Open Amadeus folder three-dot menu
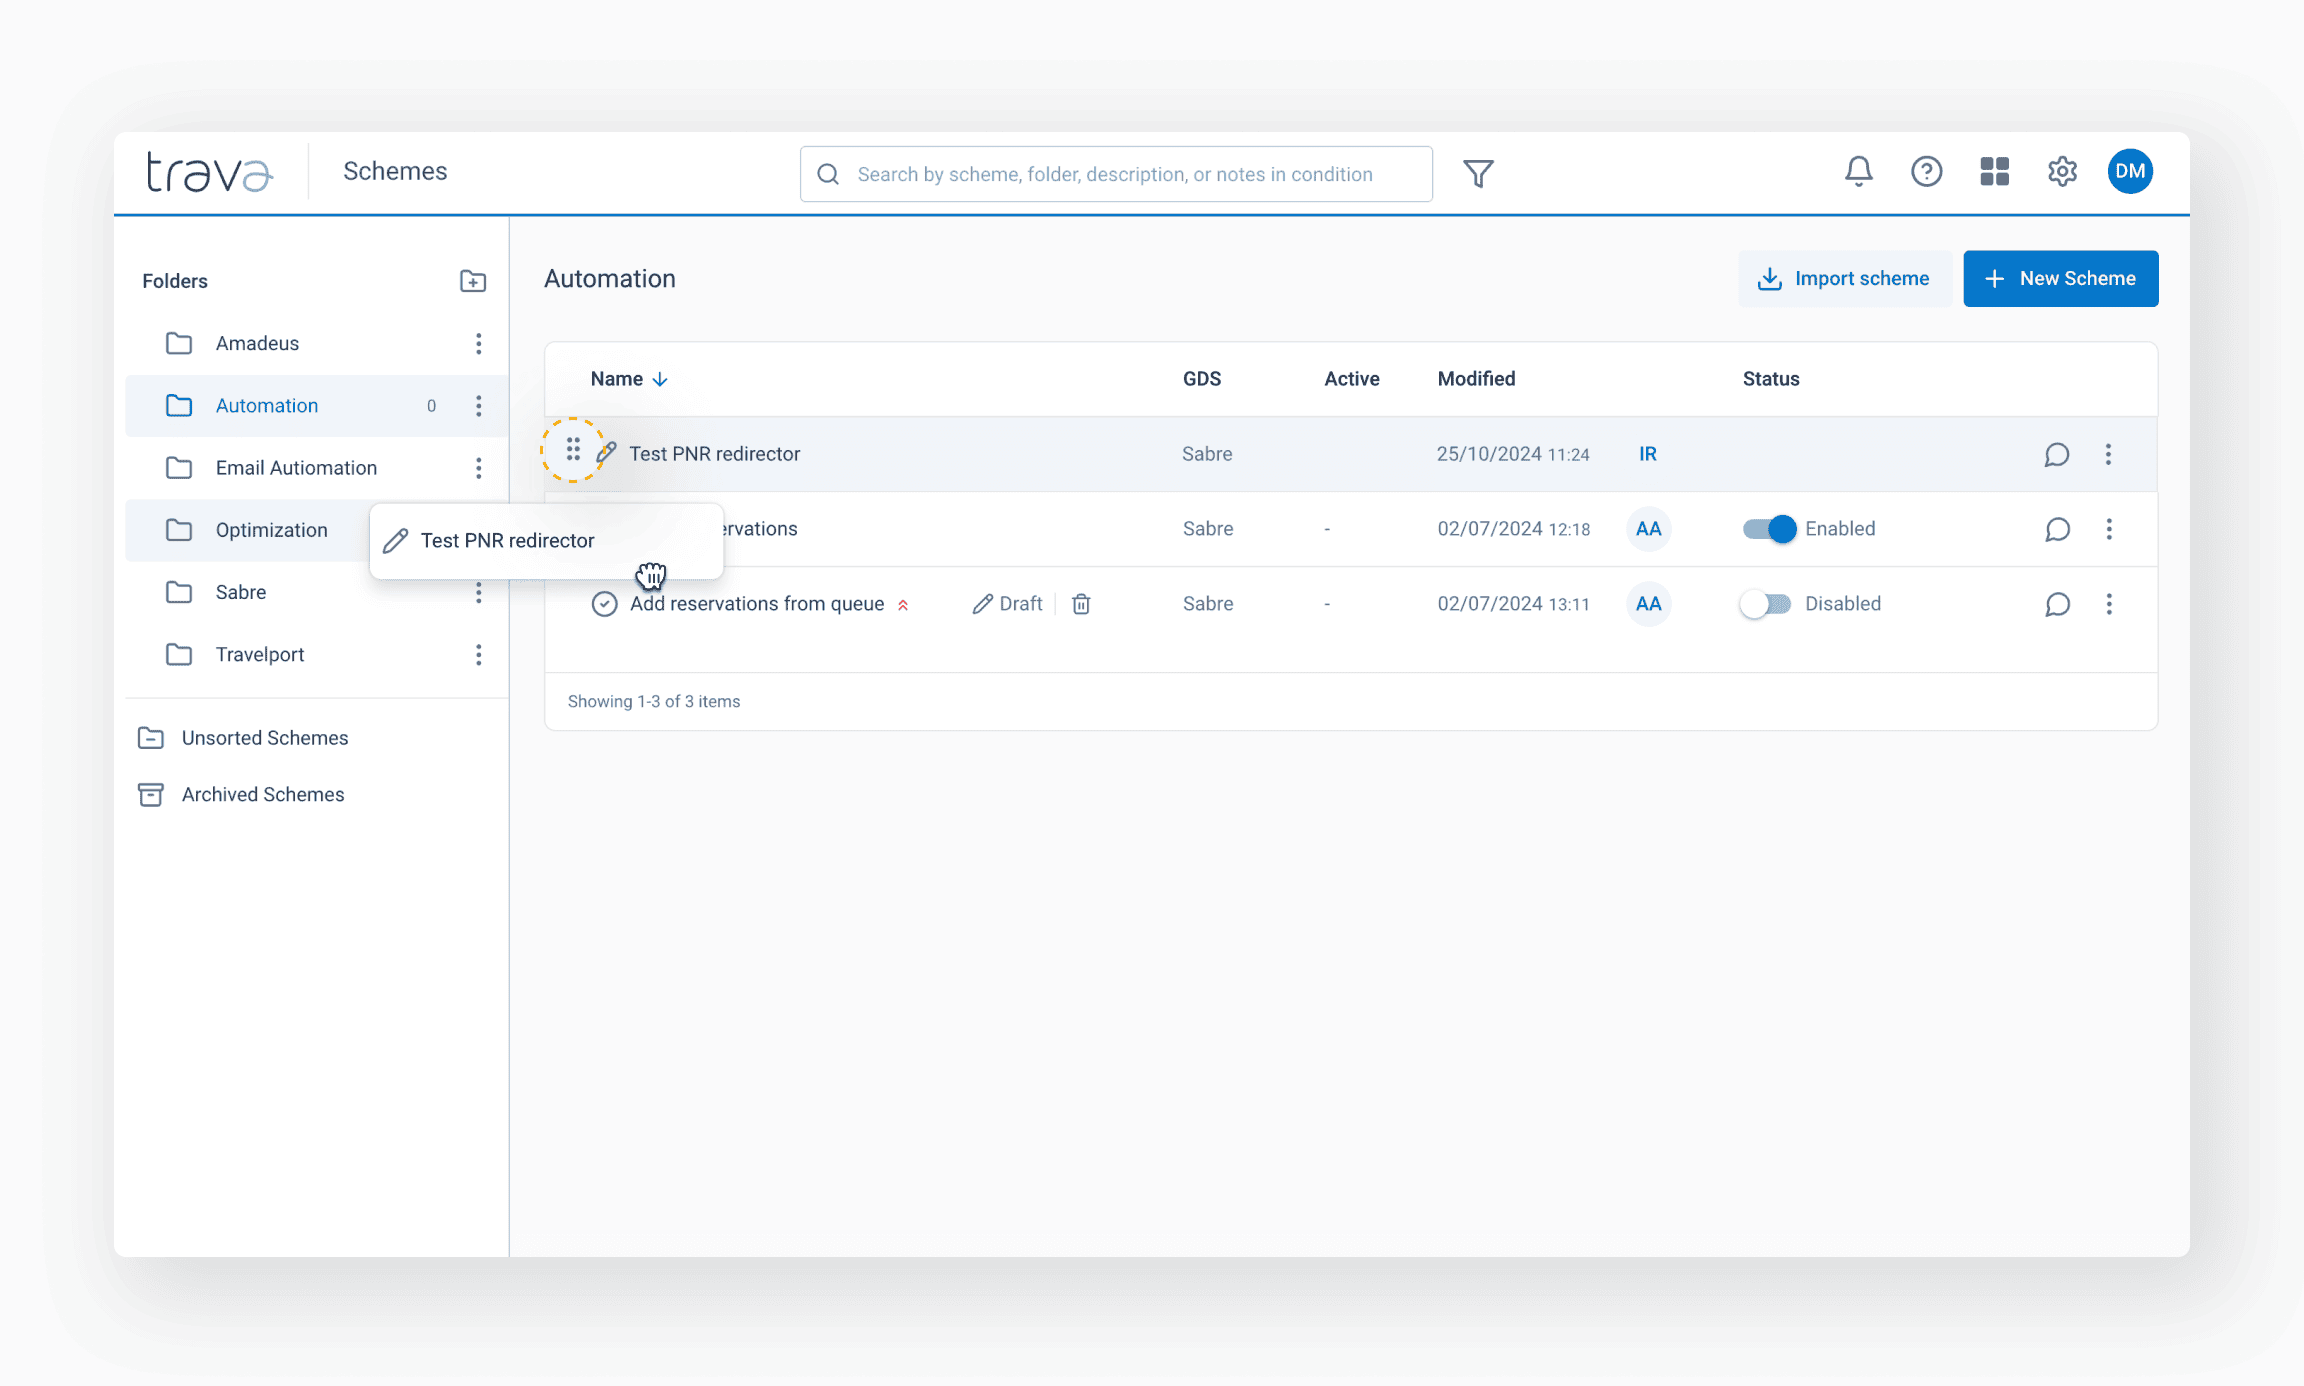Screen dimensions: 2304x1386 coord(479,344)
